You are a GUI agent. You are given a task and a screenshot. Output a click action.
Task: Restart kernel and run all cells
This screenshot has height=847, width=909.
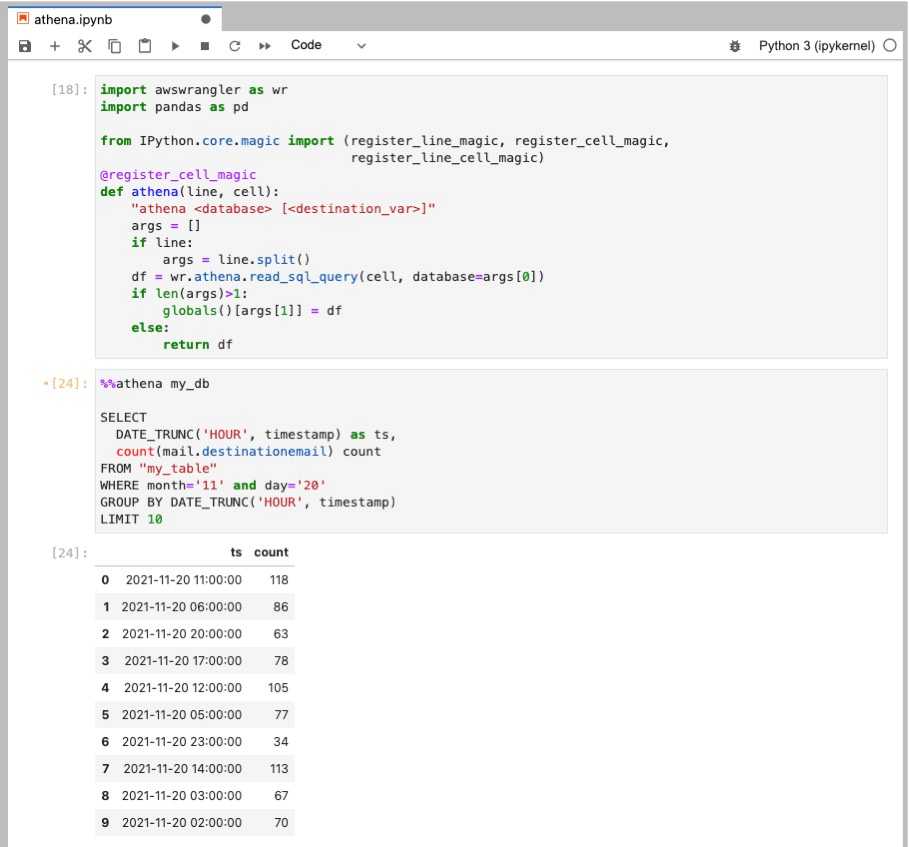(265, 46)
